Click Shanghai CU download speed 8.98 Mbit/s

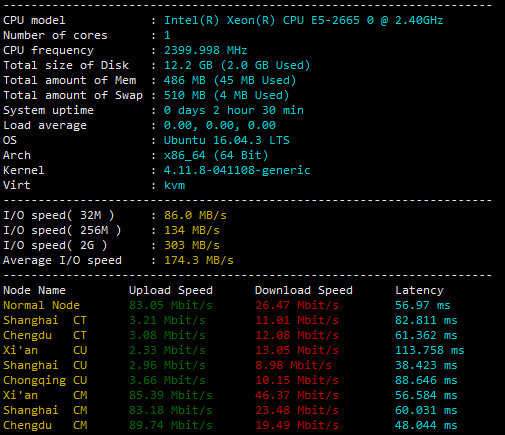[x=293, y=365]
